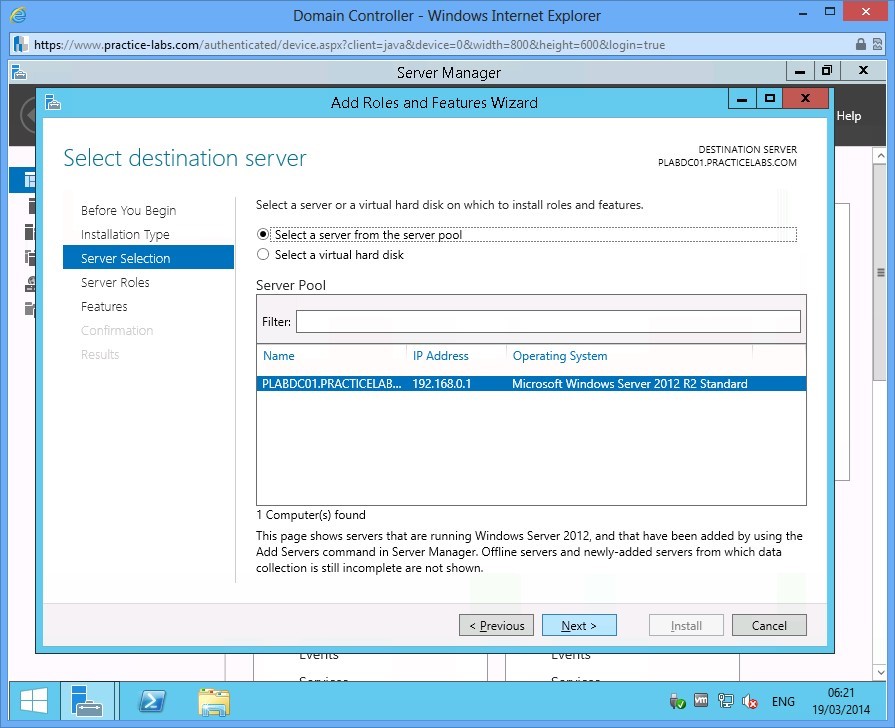Select the 'Select a server from the server pool' option
Viewport: 895px width, 728px height.
[262, 234]
